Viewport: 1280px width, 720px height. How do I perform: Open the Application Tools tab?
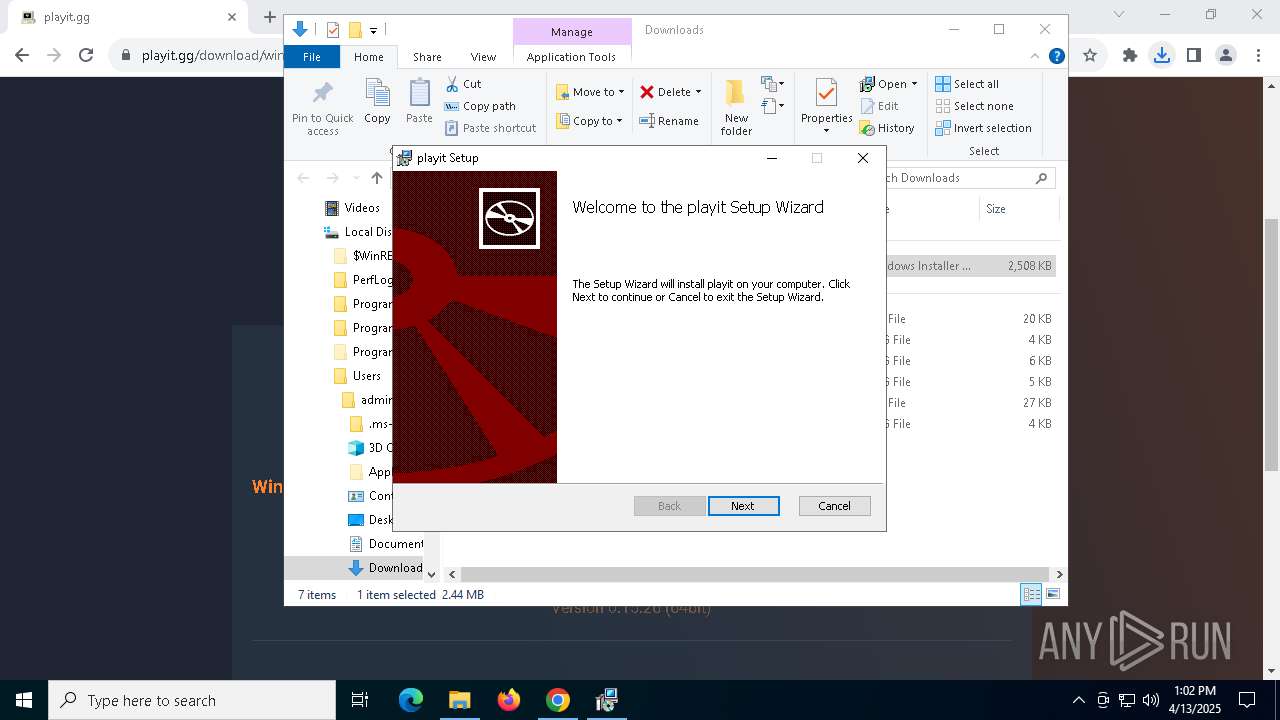pyautogui.click(x=571, y=57)
